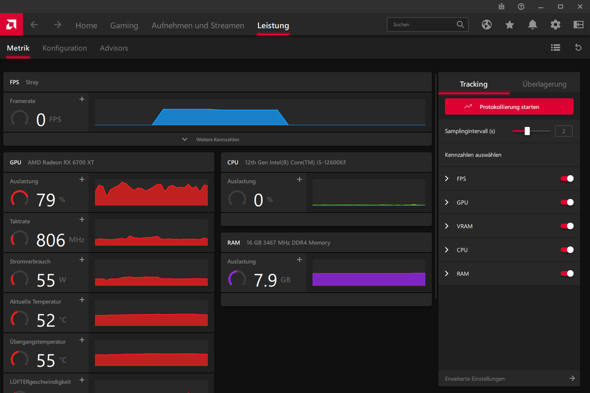Add Aktuelle Temperatur metric with plus icon
Viewport: 590px width, 393px height.
[82, 300]
